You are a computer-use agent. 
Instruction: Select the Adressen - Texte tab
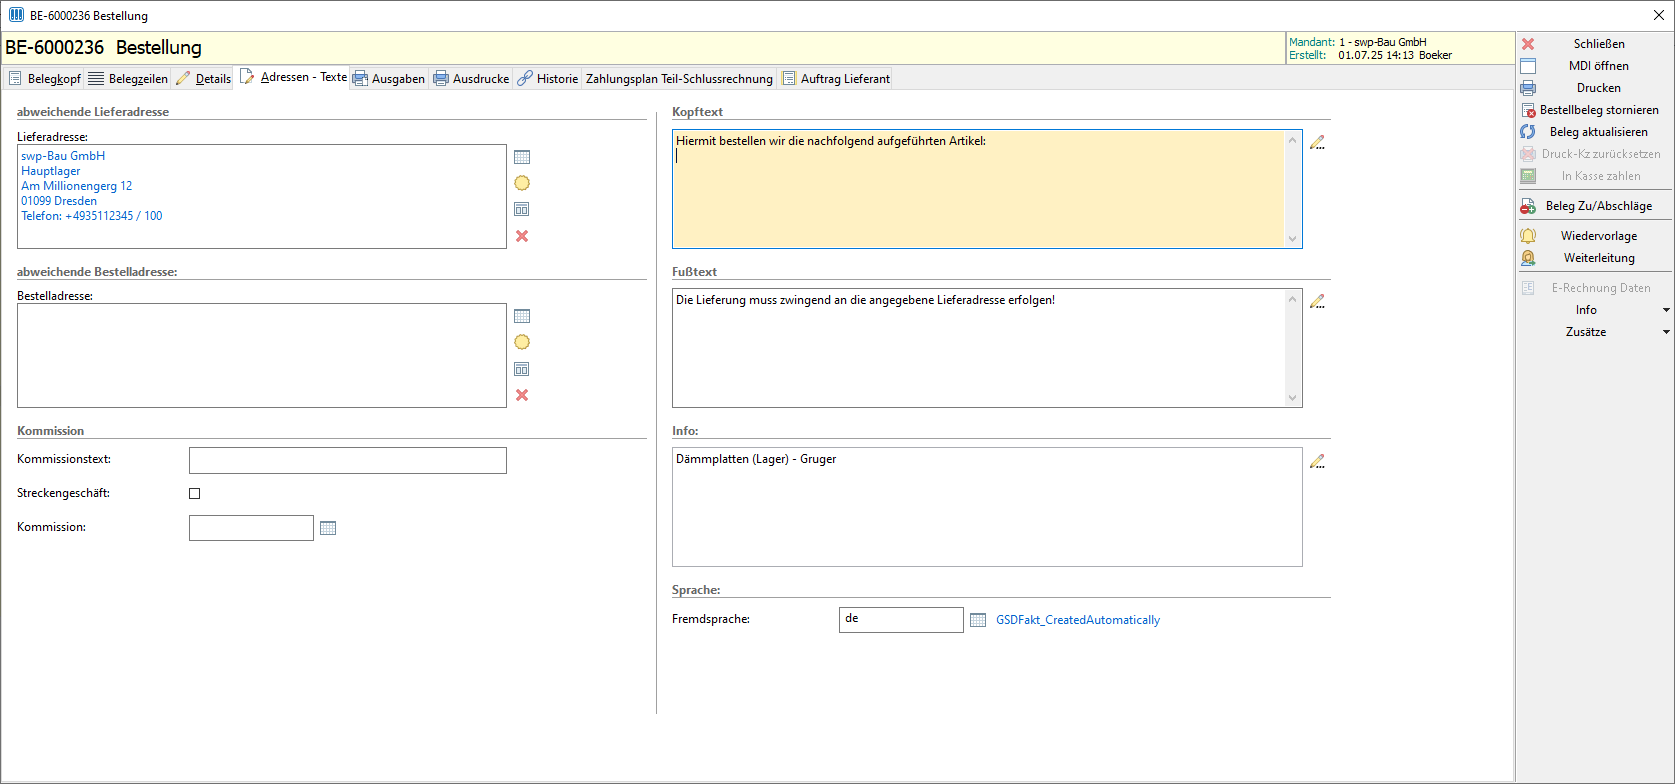click(293, 77)
